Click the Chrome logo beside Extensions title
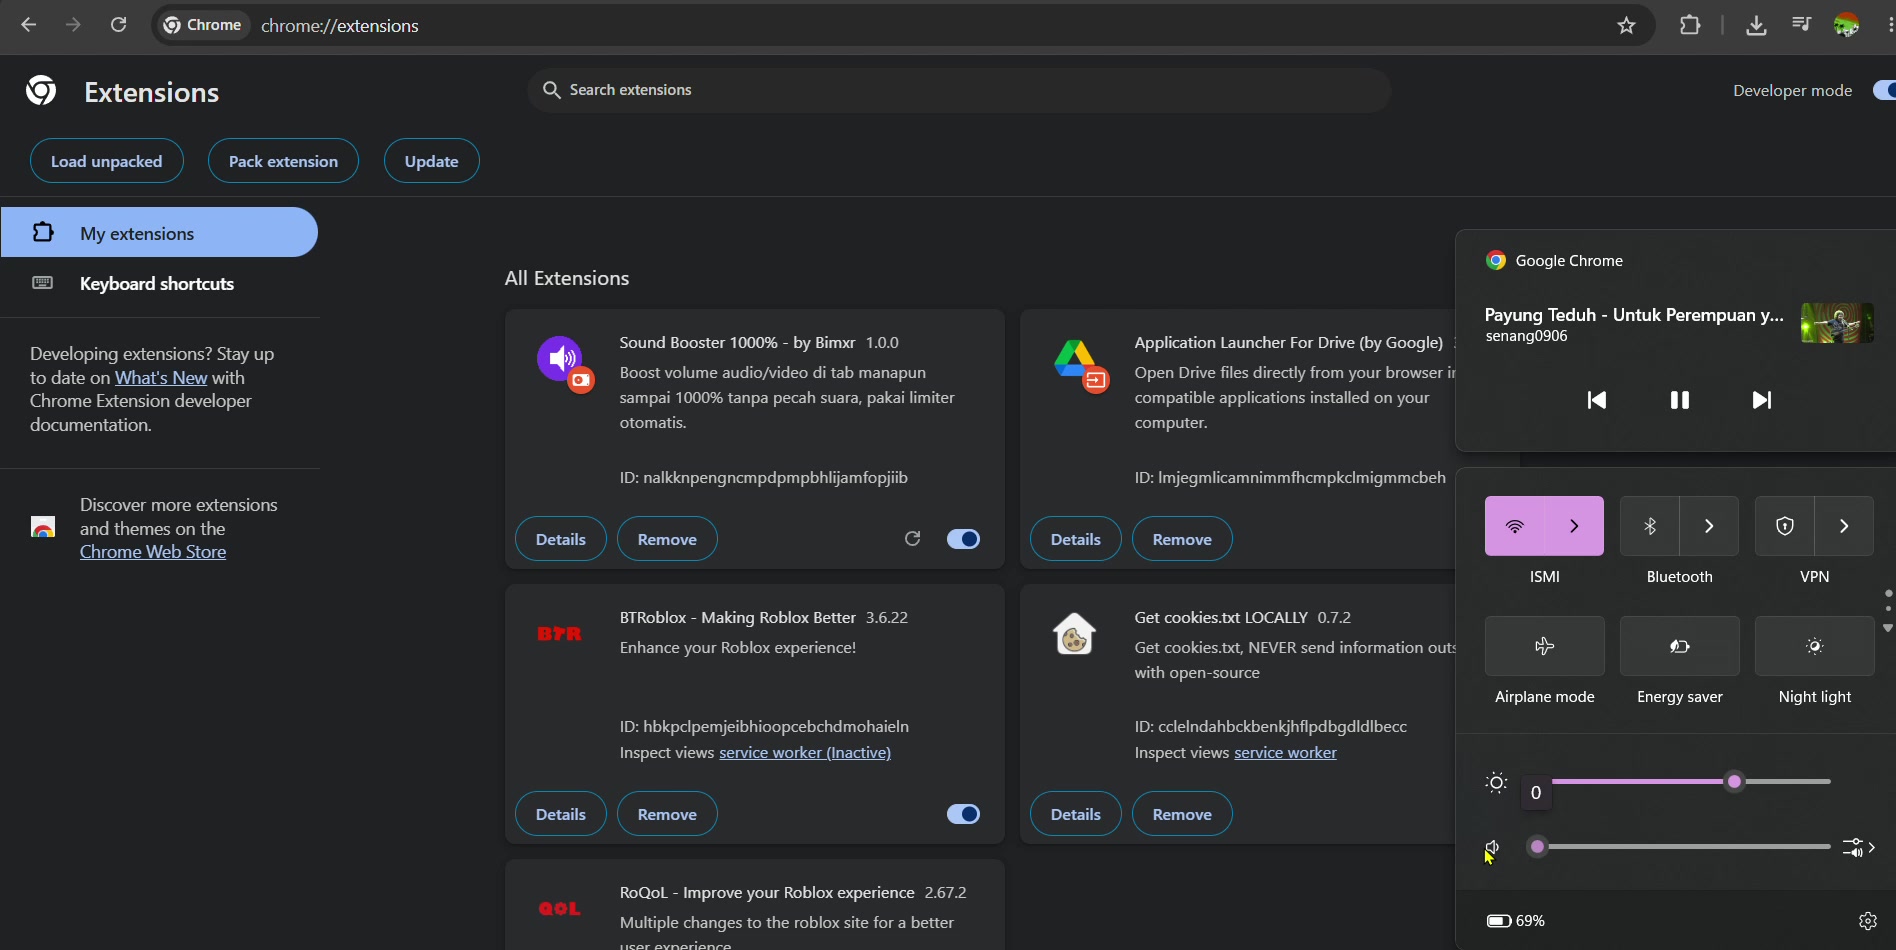Screen dimensions: 1896x950 [41, 91]
